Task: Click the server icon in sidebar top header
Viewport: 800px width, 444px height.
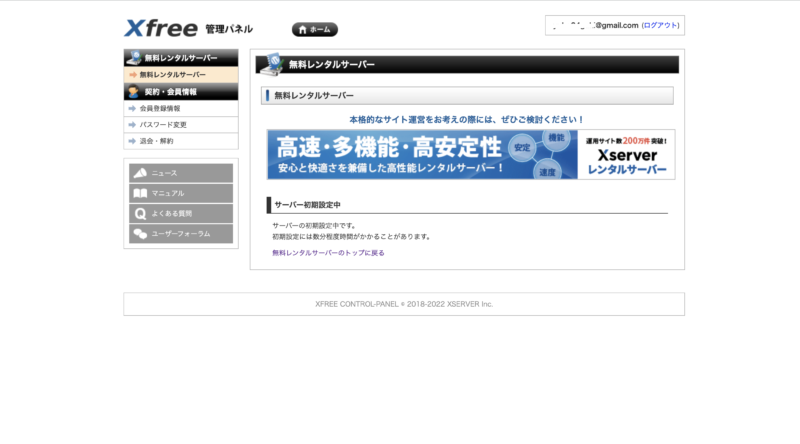Action: [134, 58]
